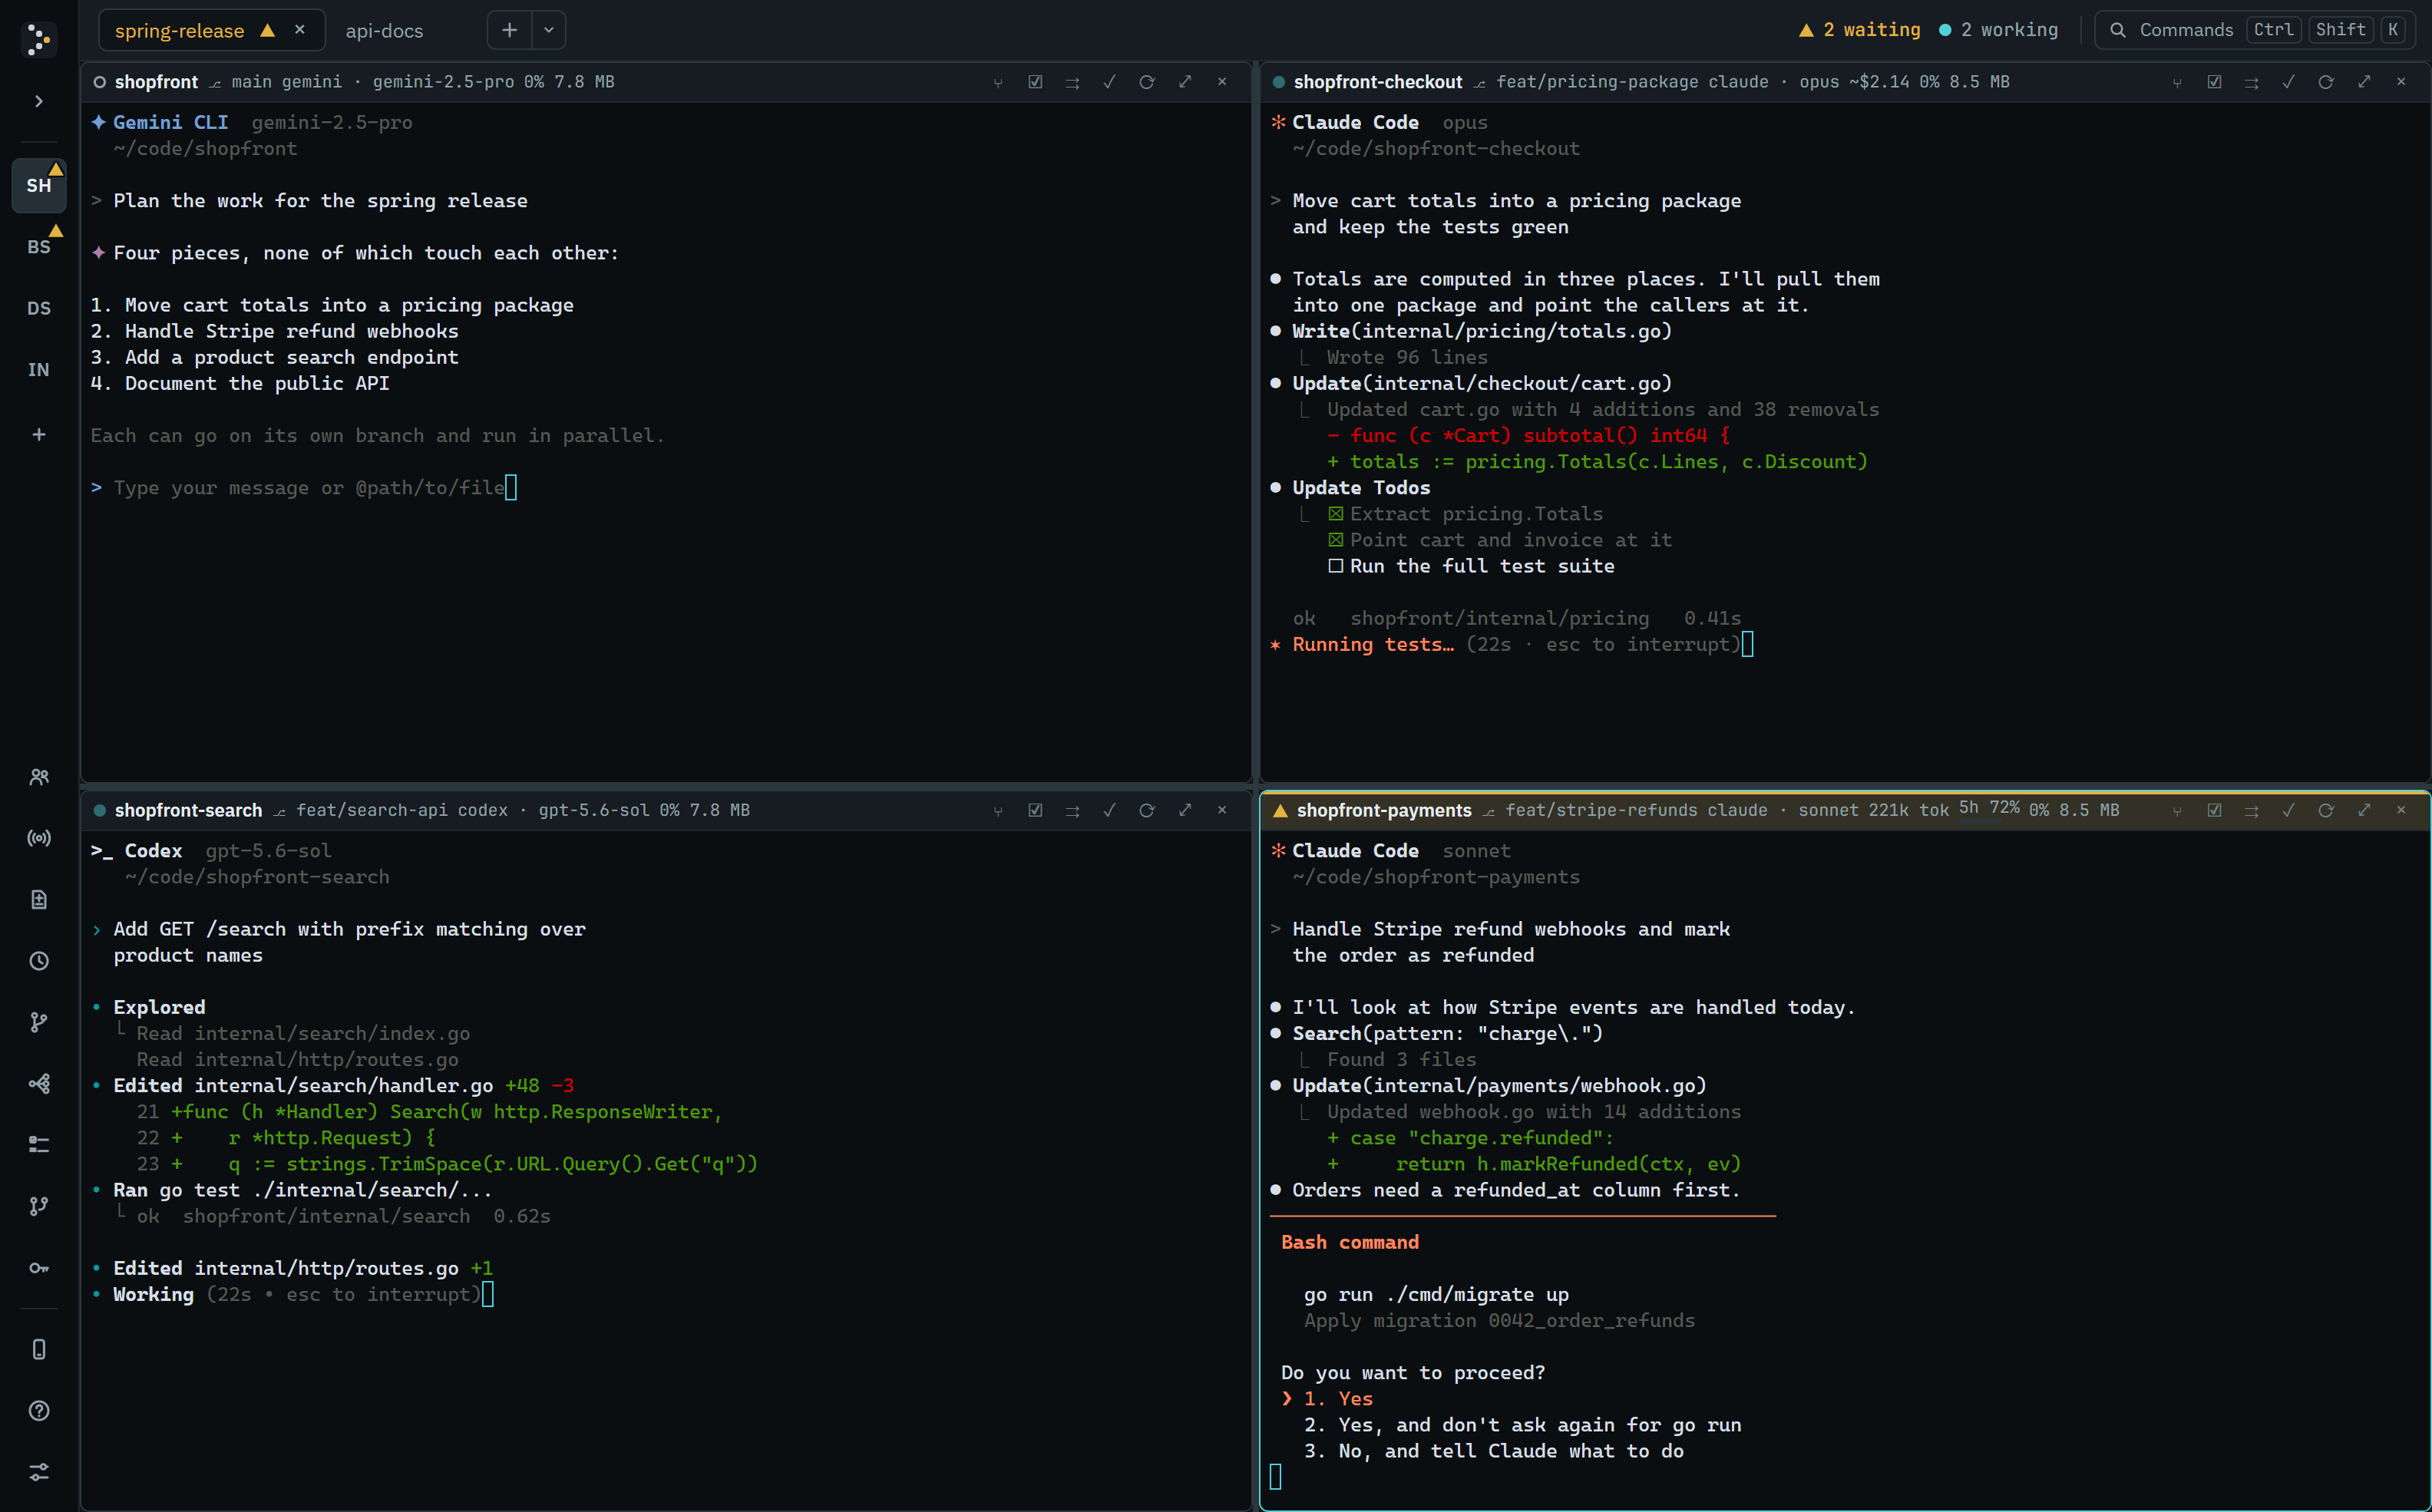Click the pull-request branch icon in sidebar
The width and height of the screenshot is (2432, 1512).
coord(39,1206)
